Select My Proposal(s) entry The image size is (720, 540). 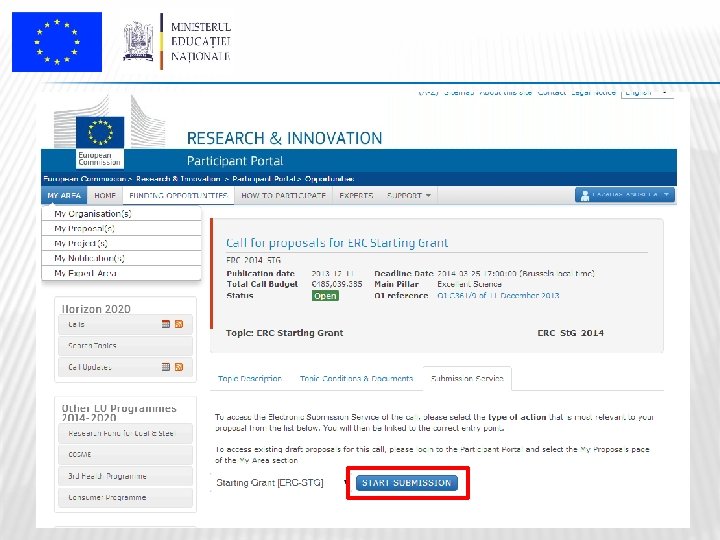121,228
